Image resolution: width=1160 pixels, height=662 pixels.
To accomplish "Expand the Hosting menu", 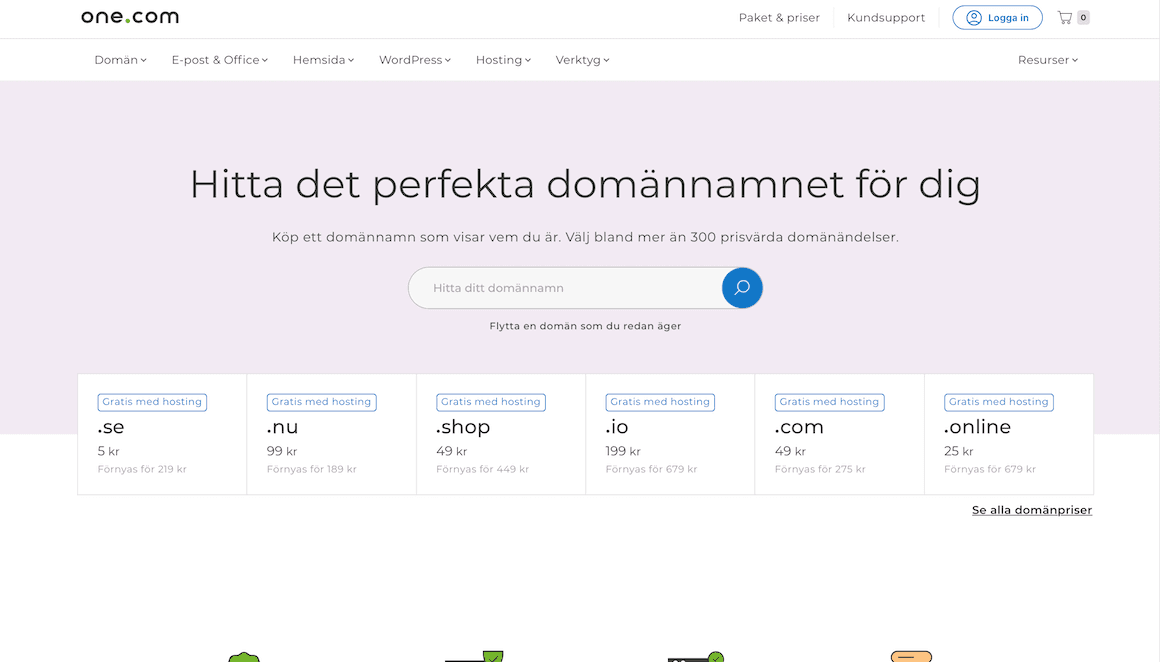I will [503, 60].
